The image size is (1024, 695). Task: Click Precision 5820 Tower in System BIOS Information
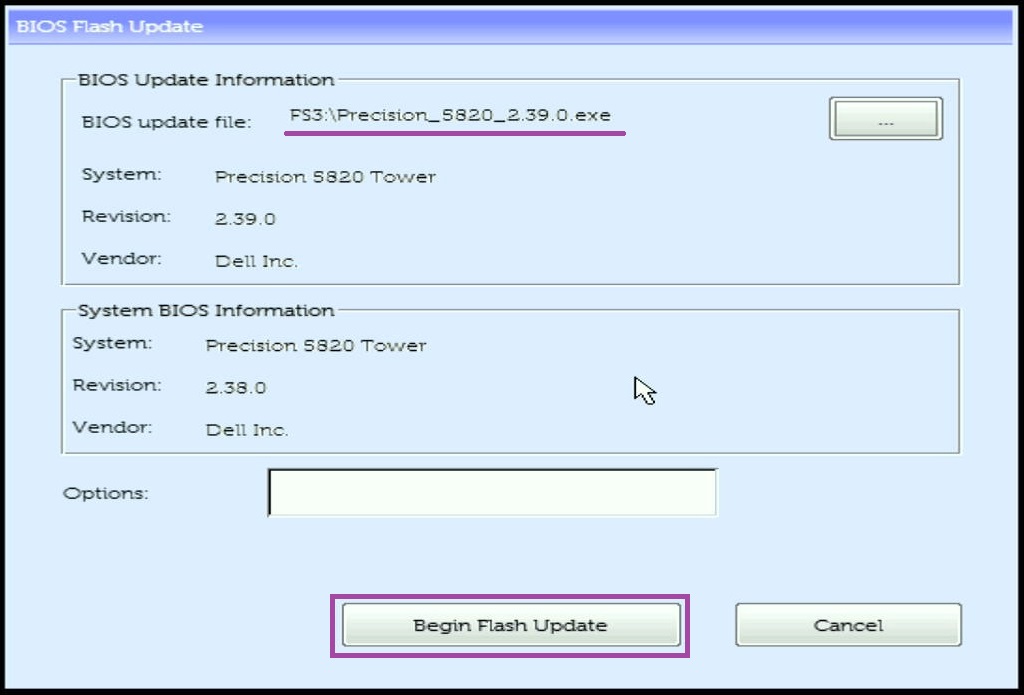pos(316,346)
